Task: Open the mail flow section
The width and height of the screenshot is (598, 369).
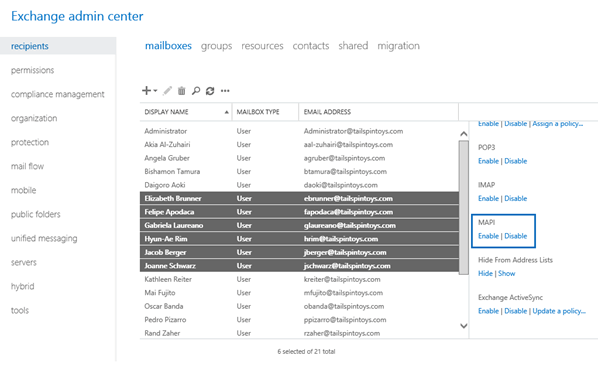Action: (27, 166)
